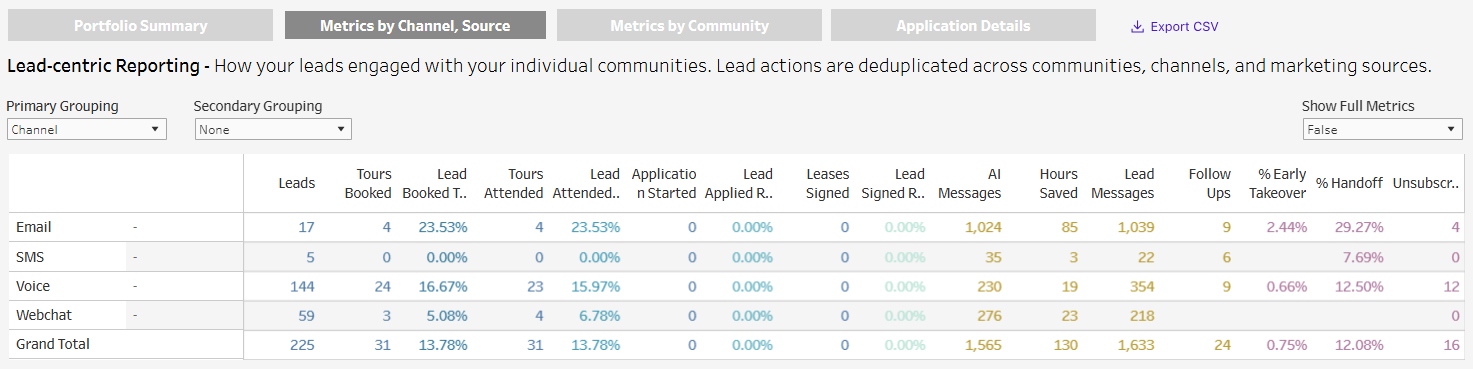1473x369 pixels.
Task: Click the Leads column header
Action: point(296,183)
